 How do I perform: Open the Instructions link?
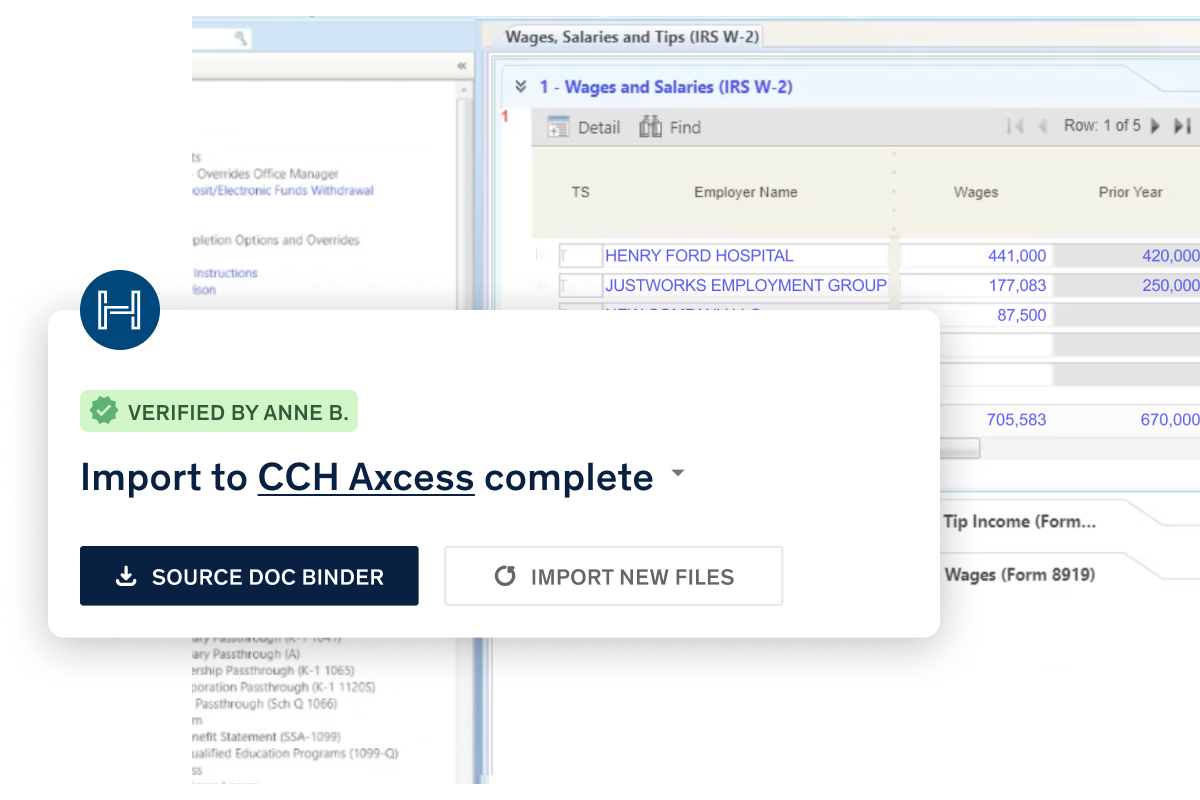(x=225, y=273)
